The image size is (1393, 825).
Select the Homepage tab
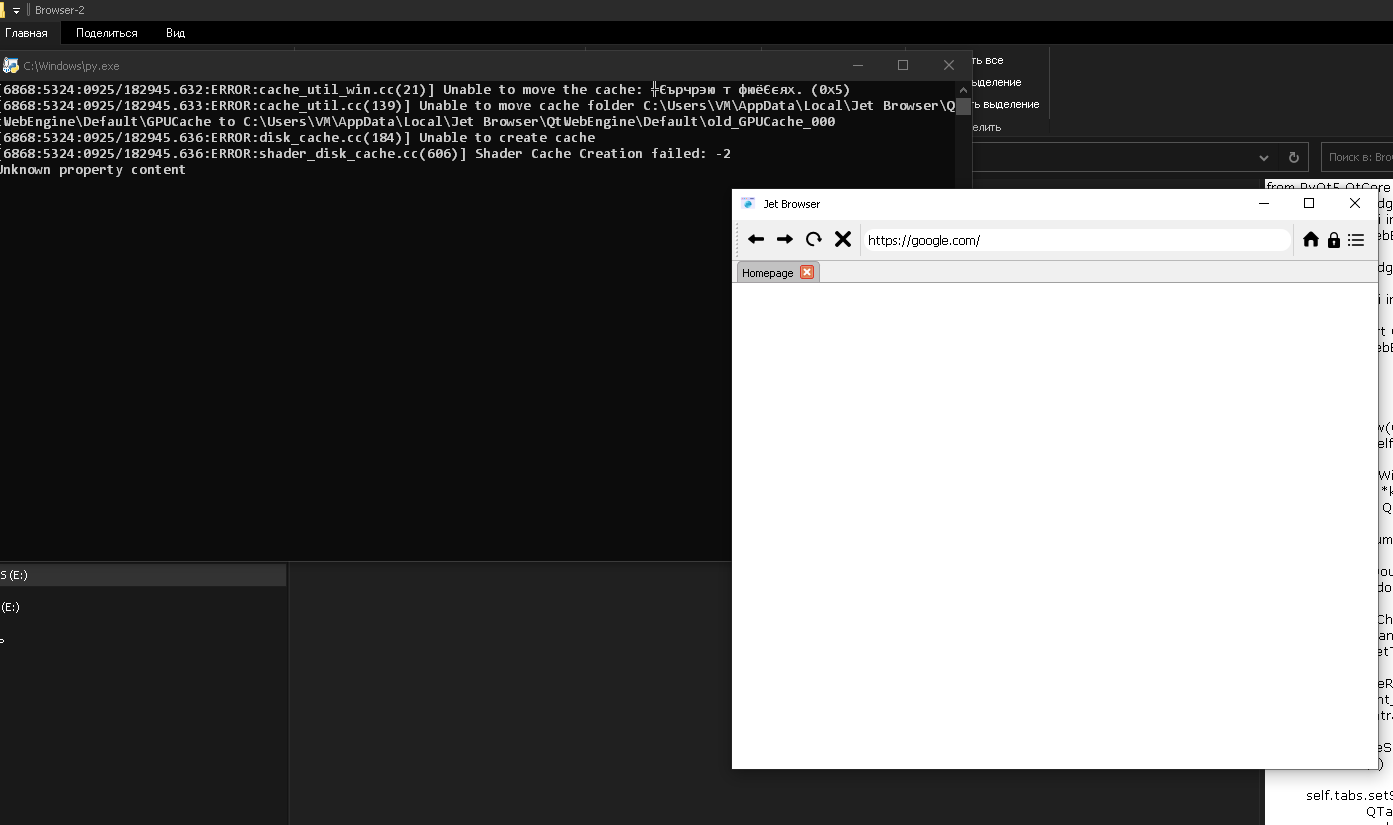click(x=767, y=273)
